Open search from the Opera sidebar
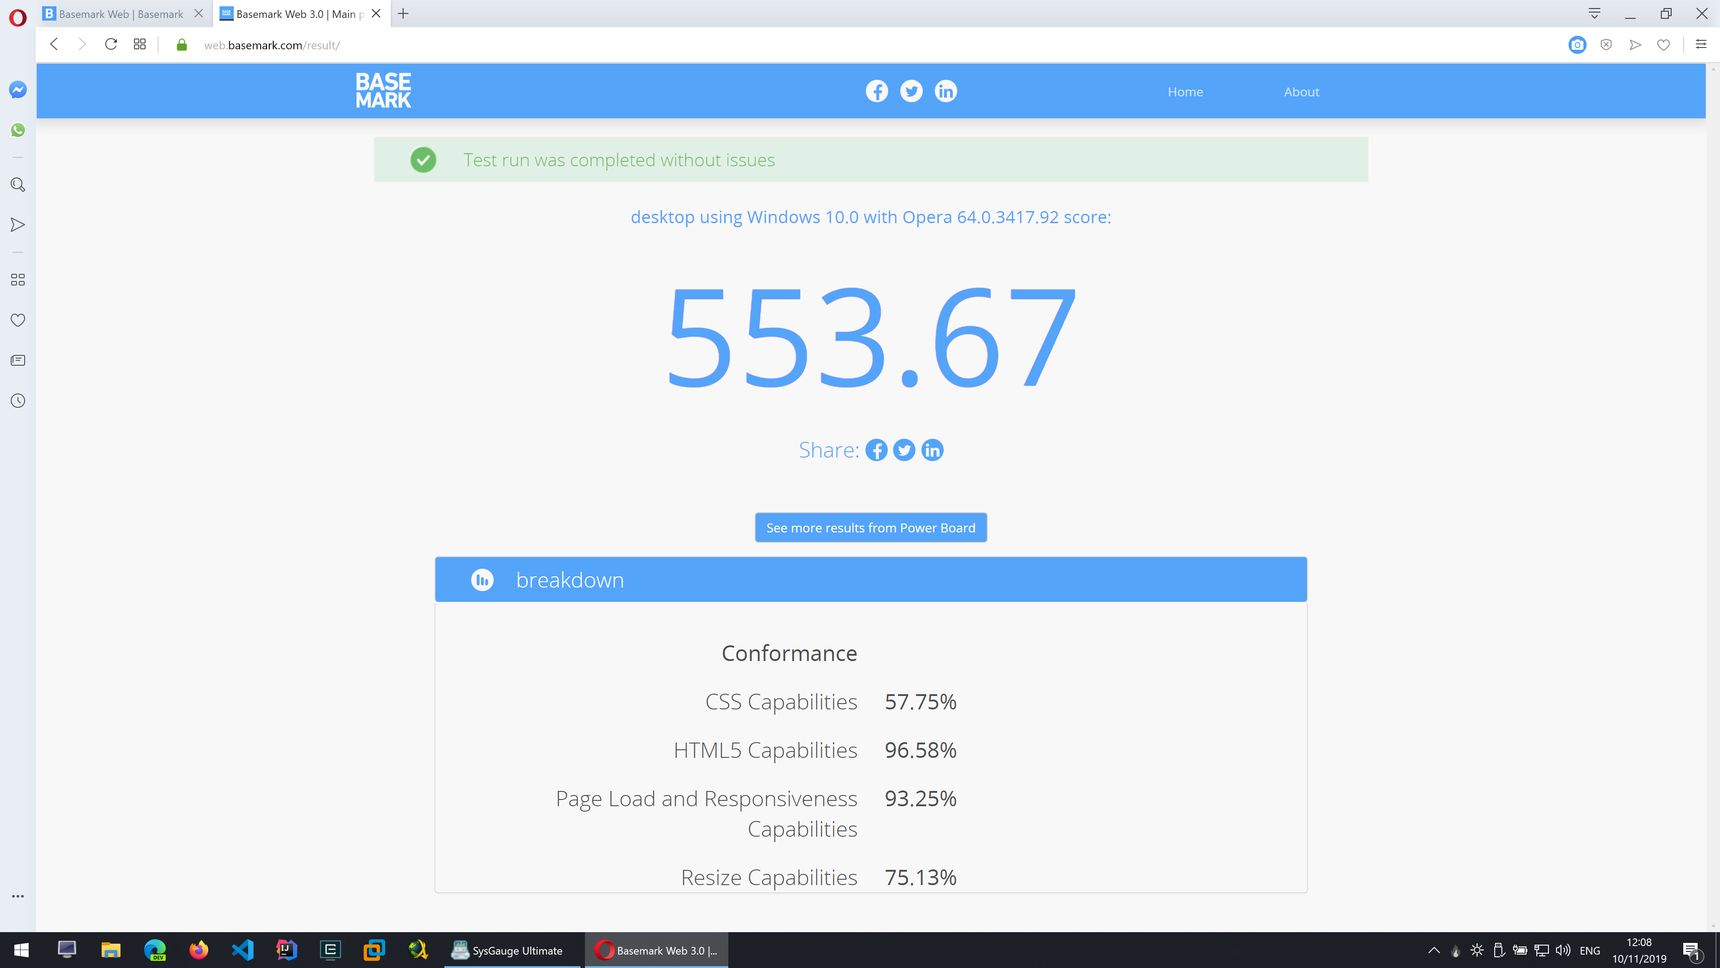1720x968 pixels. click(x=18, y=185)
